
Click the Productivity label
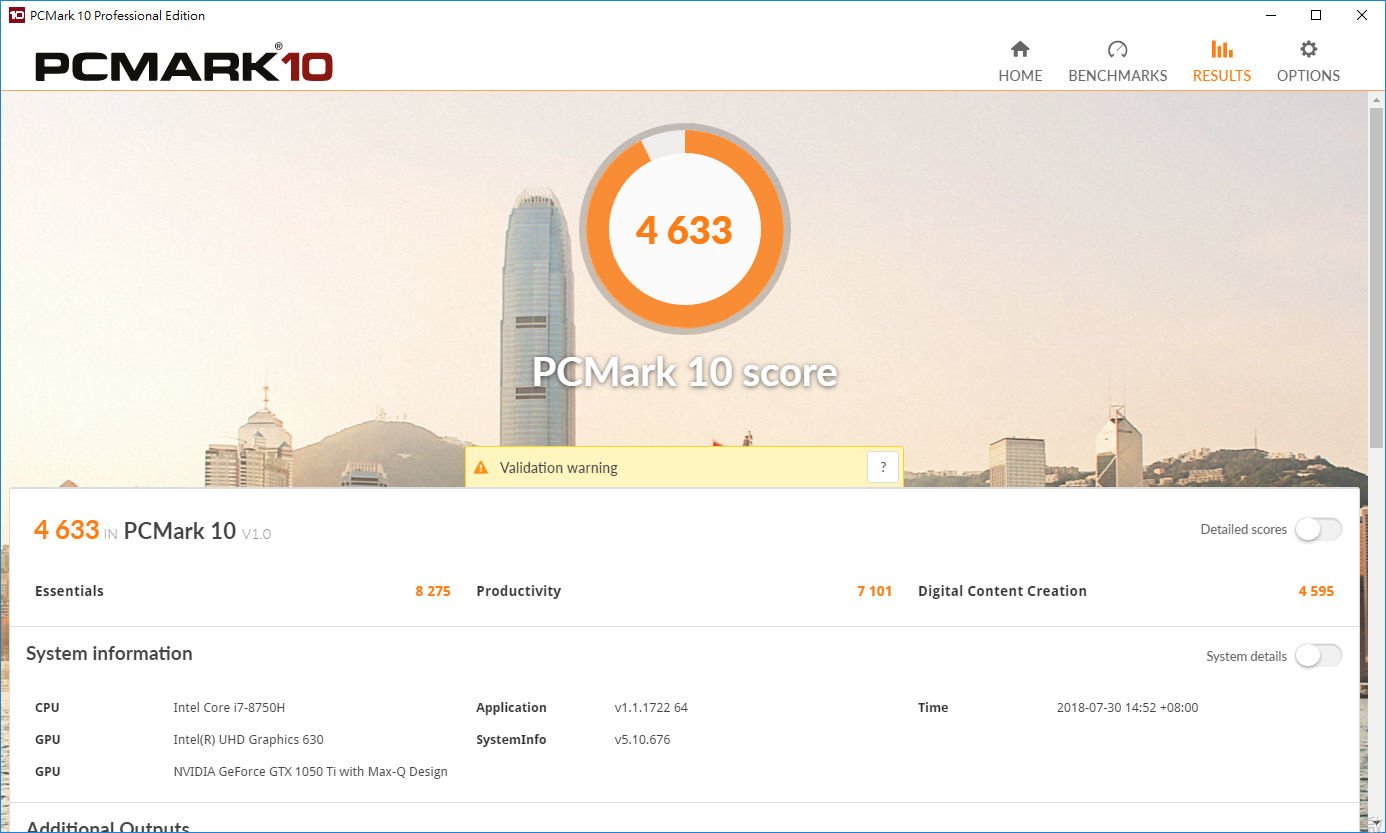coord(518,591)
